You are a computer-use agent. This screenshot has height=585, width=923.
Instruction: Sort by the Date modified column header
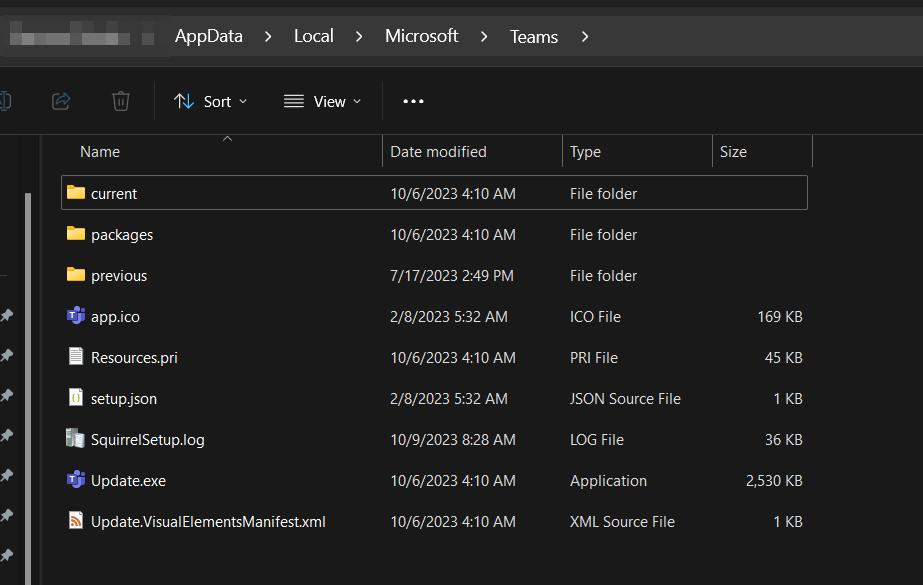(x=438, y=152)
